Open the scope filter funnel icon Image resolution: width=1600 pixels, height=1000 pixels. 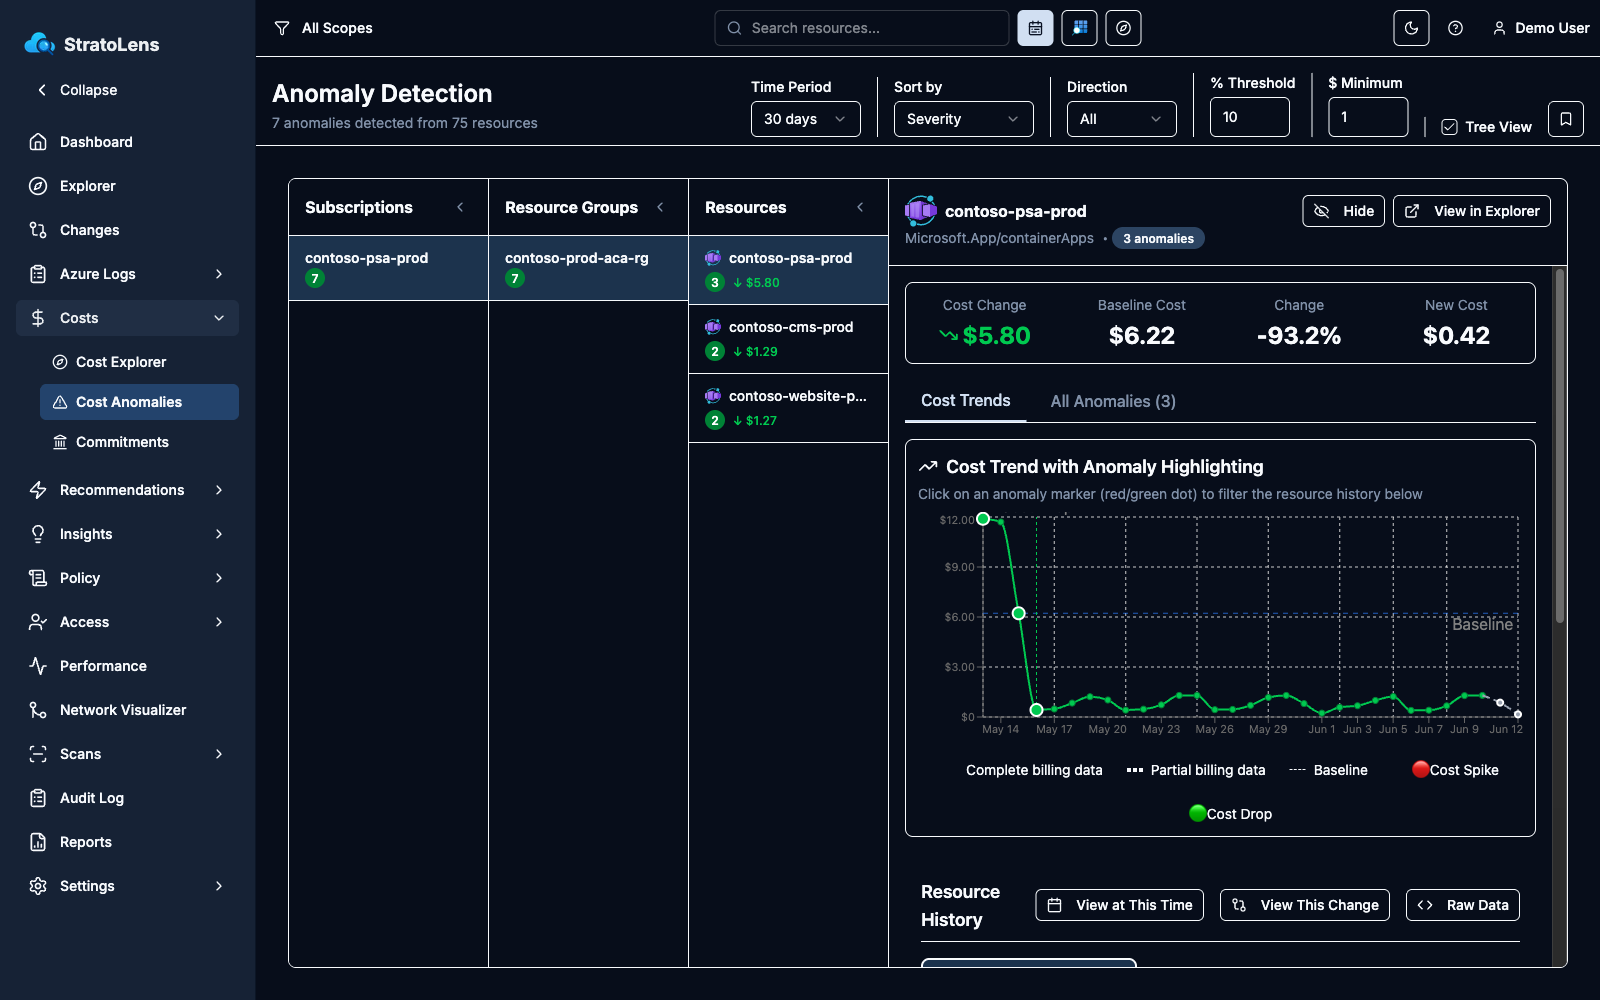click(282, 28)
